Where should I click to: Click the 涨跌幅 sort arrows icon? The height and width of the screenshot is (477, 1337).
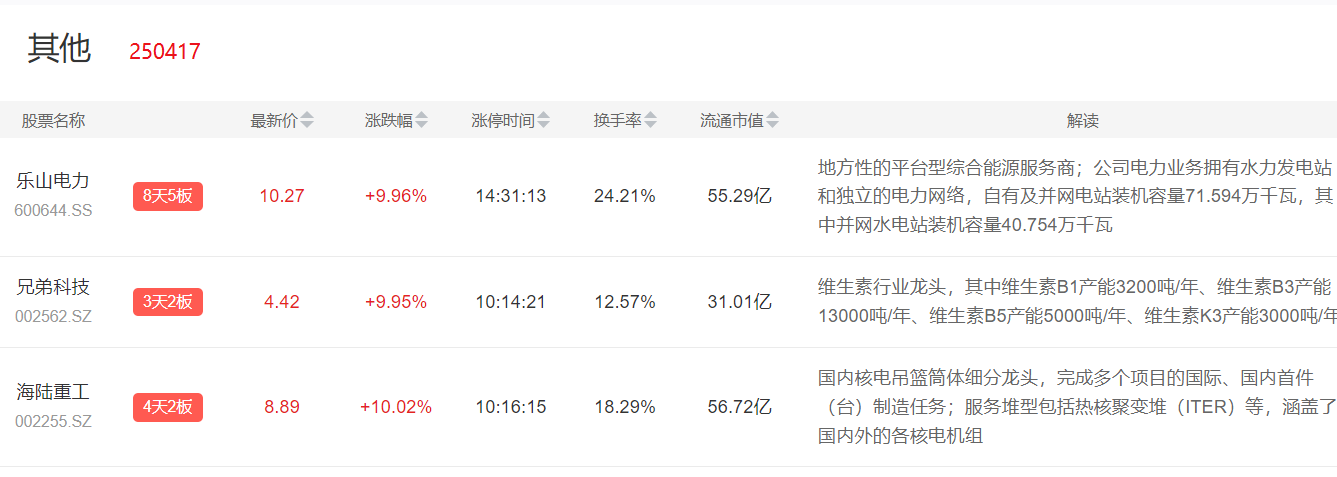(x=422, y=121)
